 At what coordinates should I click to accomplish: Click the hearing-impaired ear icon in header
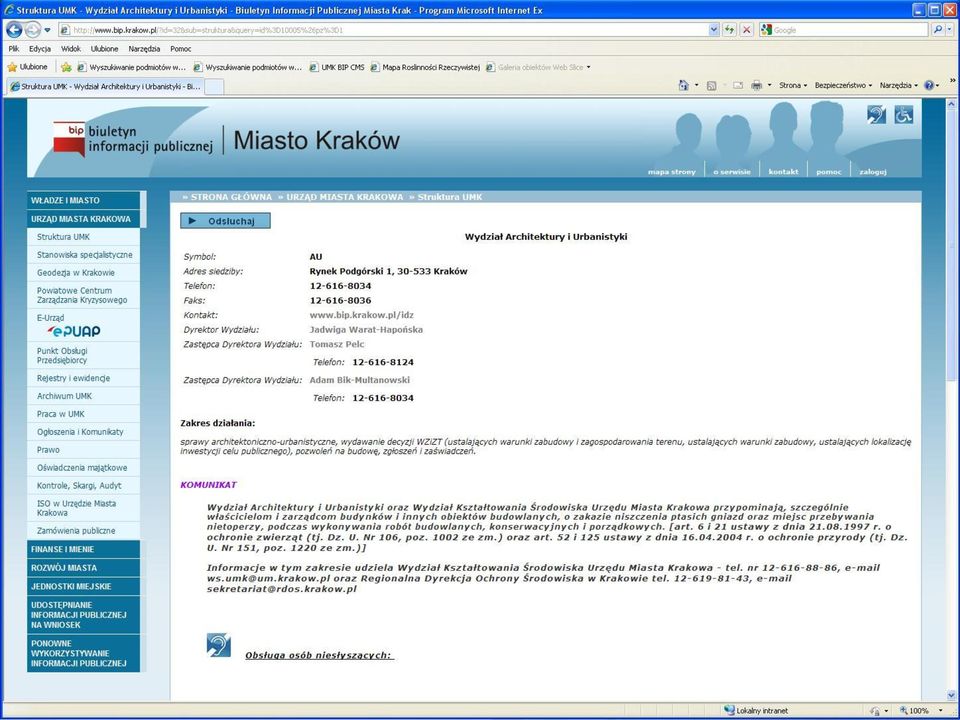pos(877,115)
